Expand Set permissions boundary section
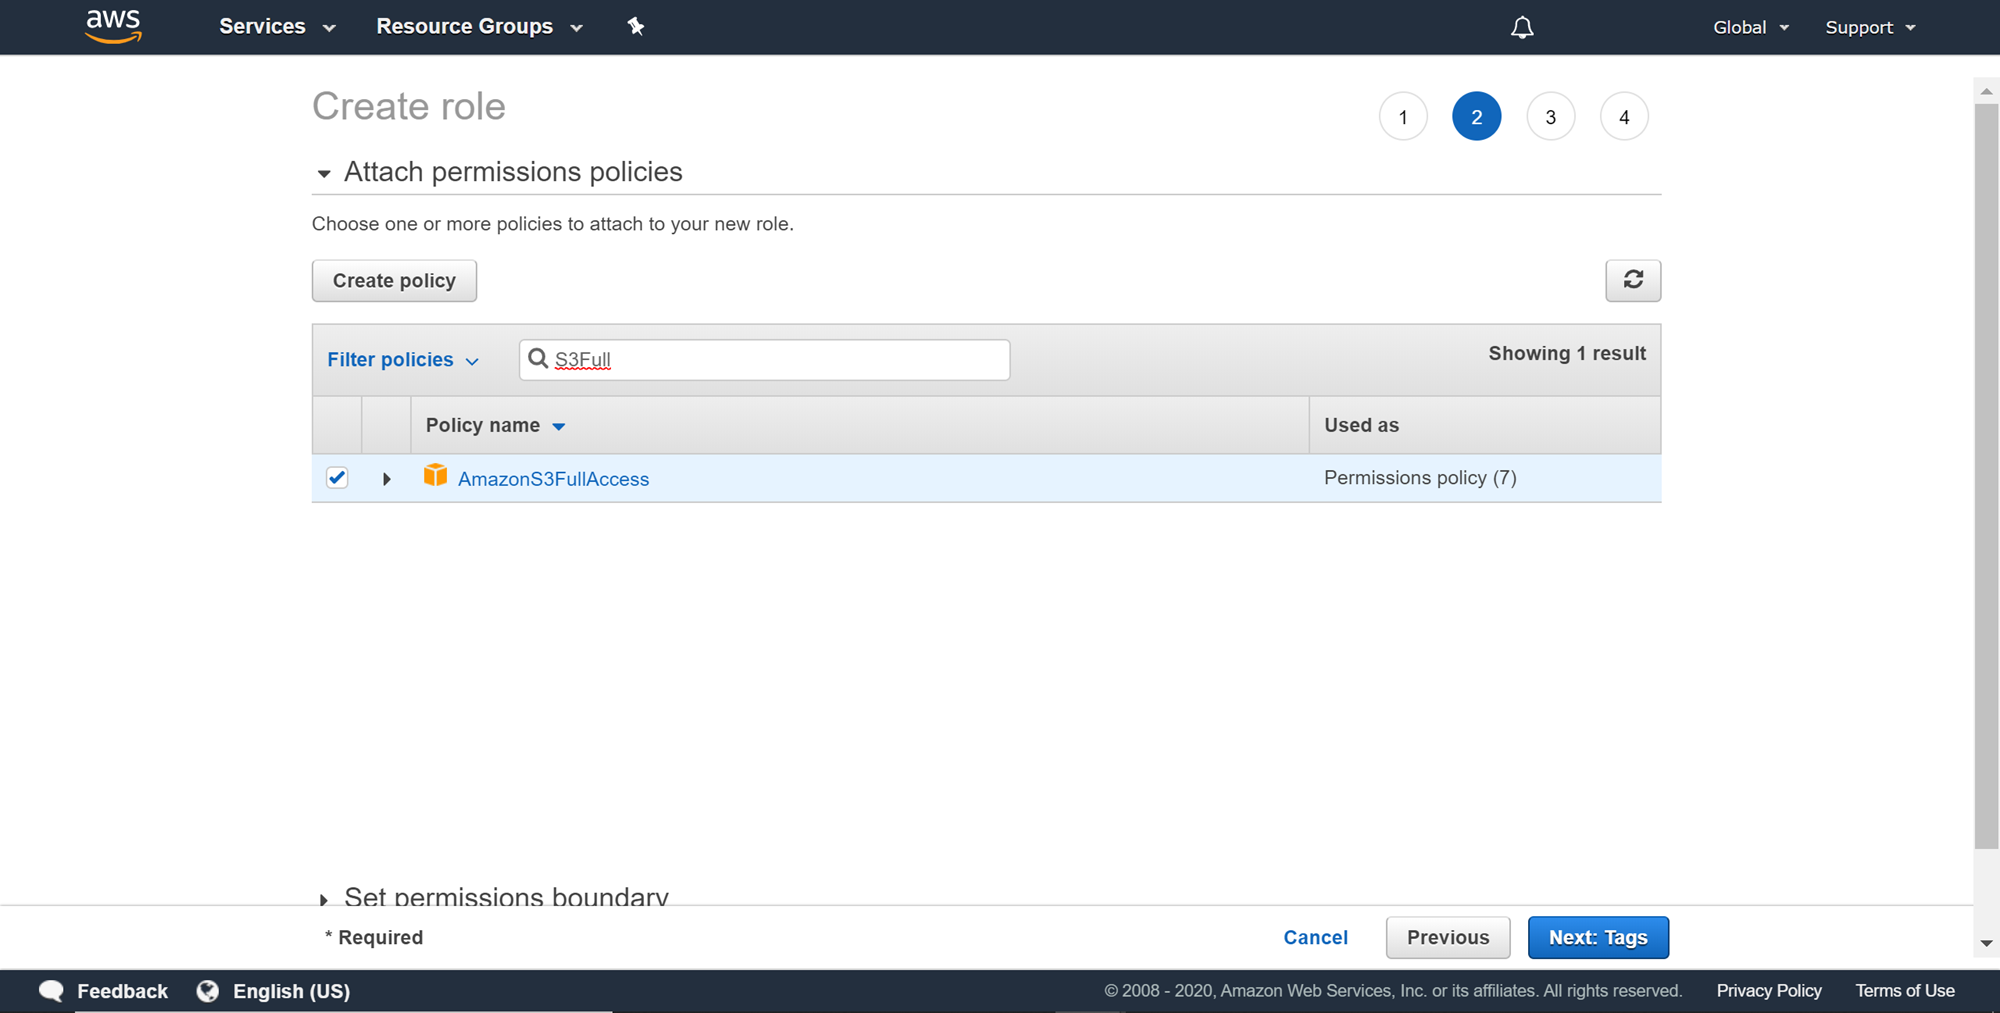Screen dimensions: 2000x1013 pyautogui.click(x=324, y=899)
